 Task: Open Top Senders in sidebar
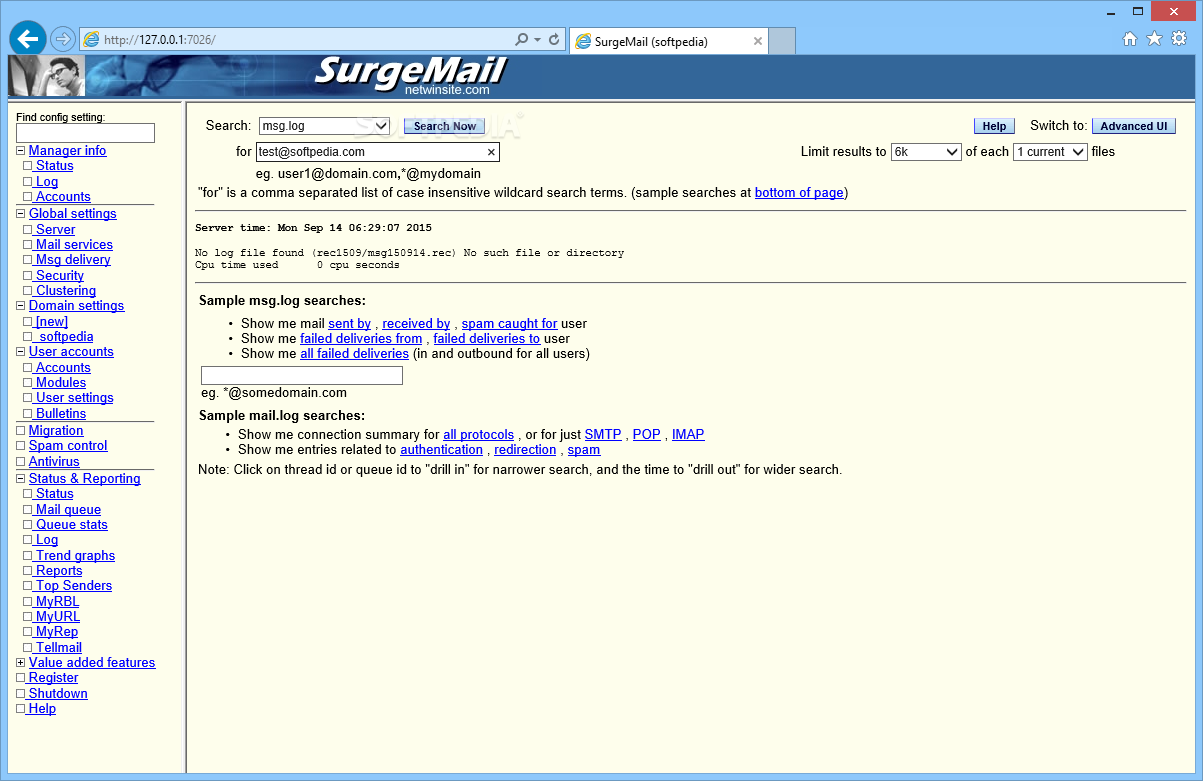pyautogui.click(x=71, y=586)
